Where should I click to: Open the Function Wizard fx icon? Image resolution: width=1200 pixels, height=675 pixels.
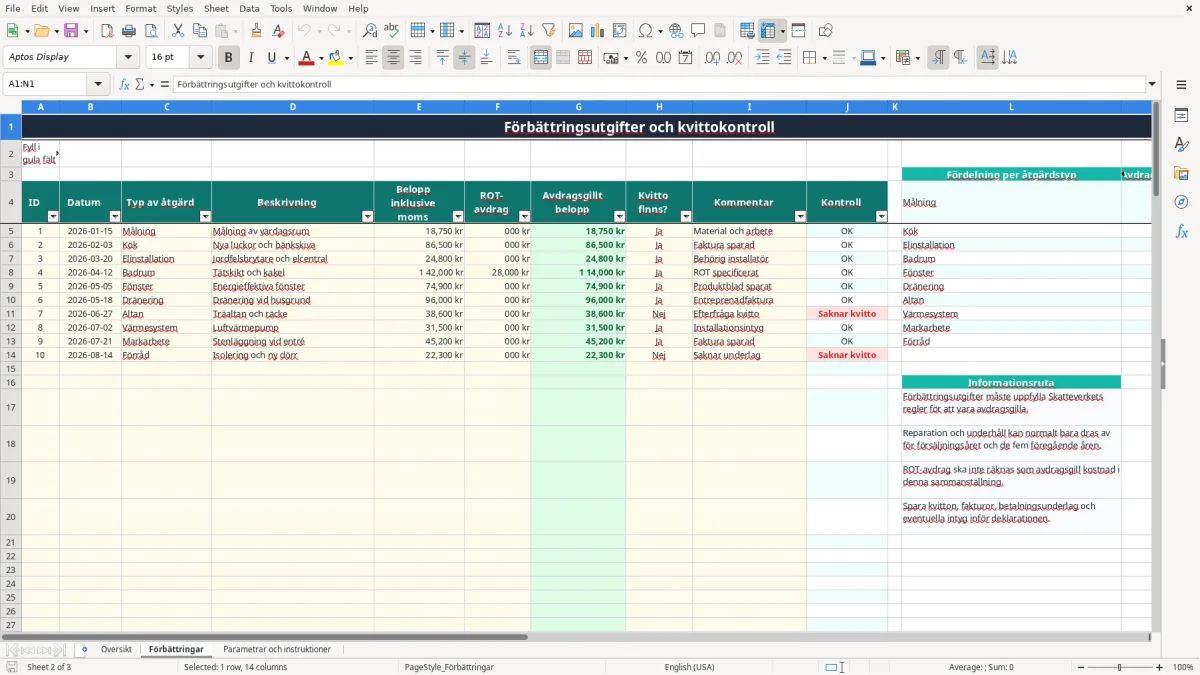125,84
